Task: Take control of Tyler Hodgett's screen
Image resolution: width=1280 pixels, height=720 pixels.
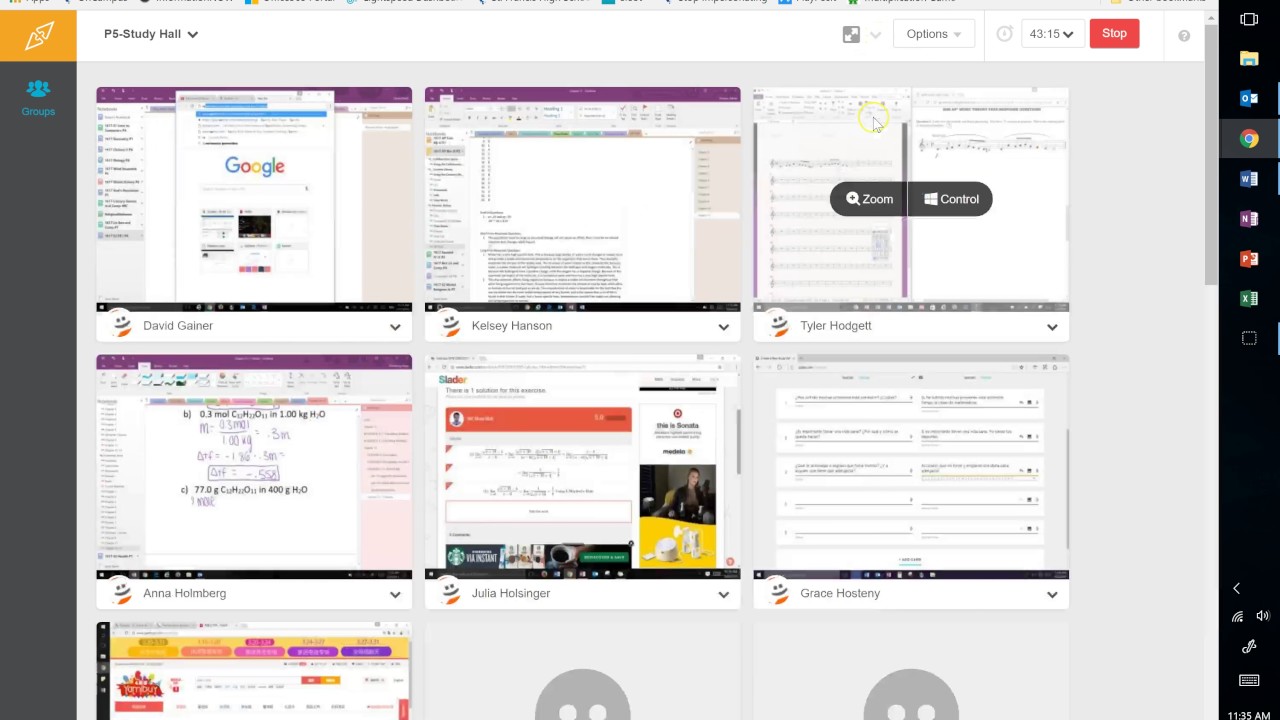Action: (951, 199)
